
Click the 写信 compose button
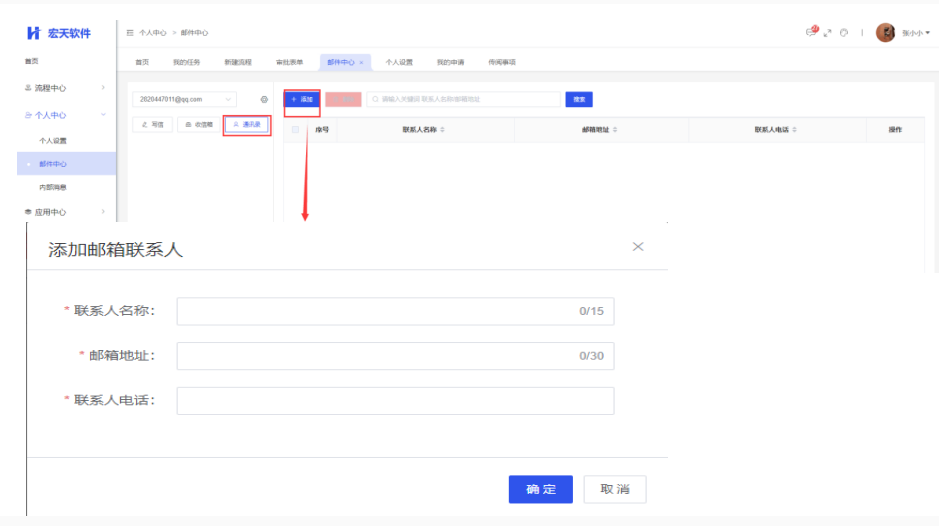pos(153,125)
